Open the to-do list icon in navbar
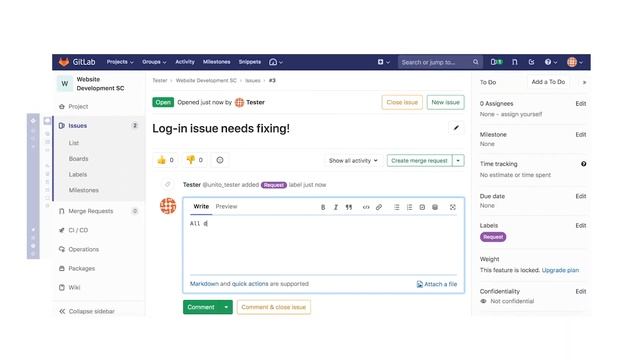The height and width of the screenshot is (360, 640). coord(531,62)
